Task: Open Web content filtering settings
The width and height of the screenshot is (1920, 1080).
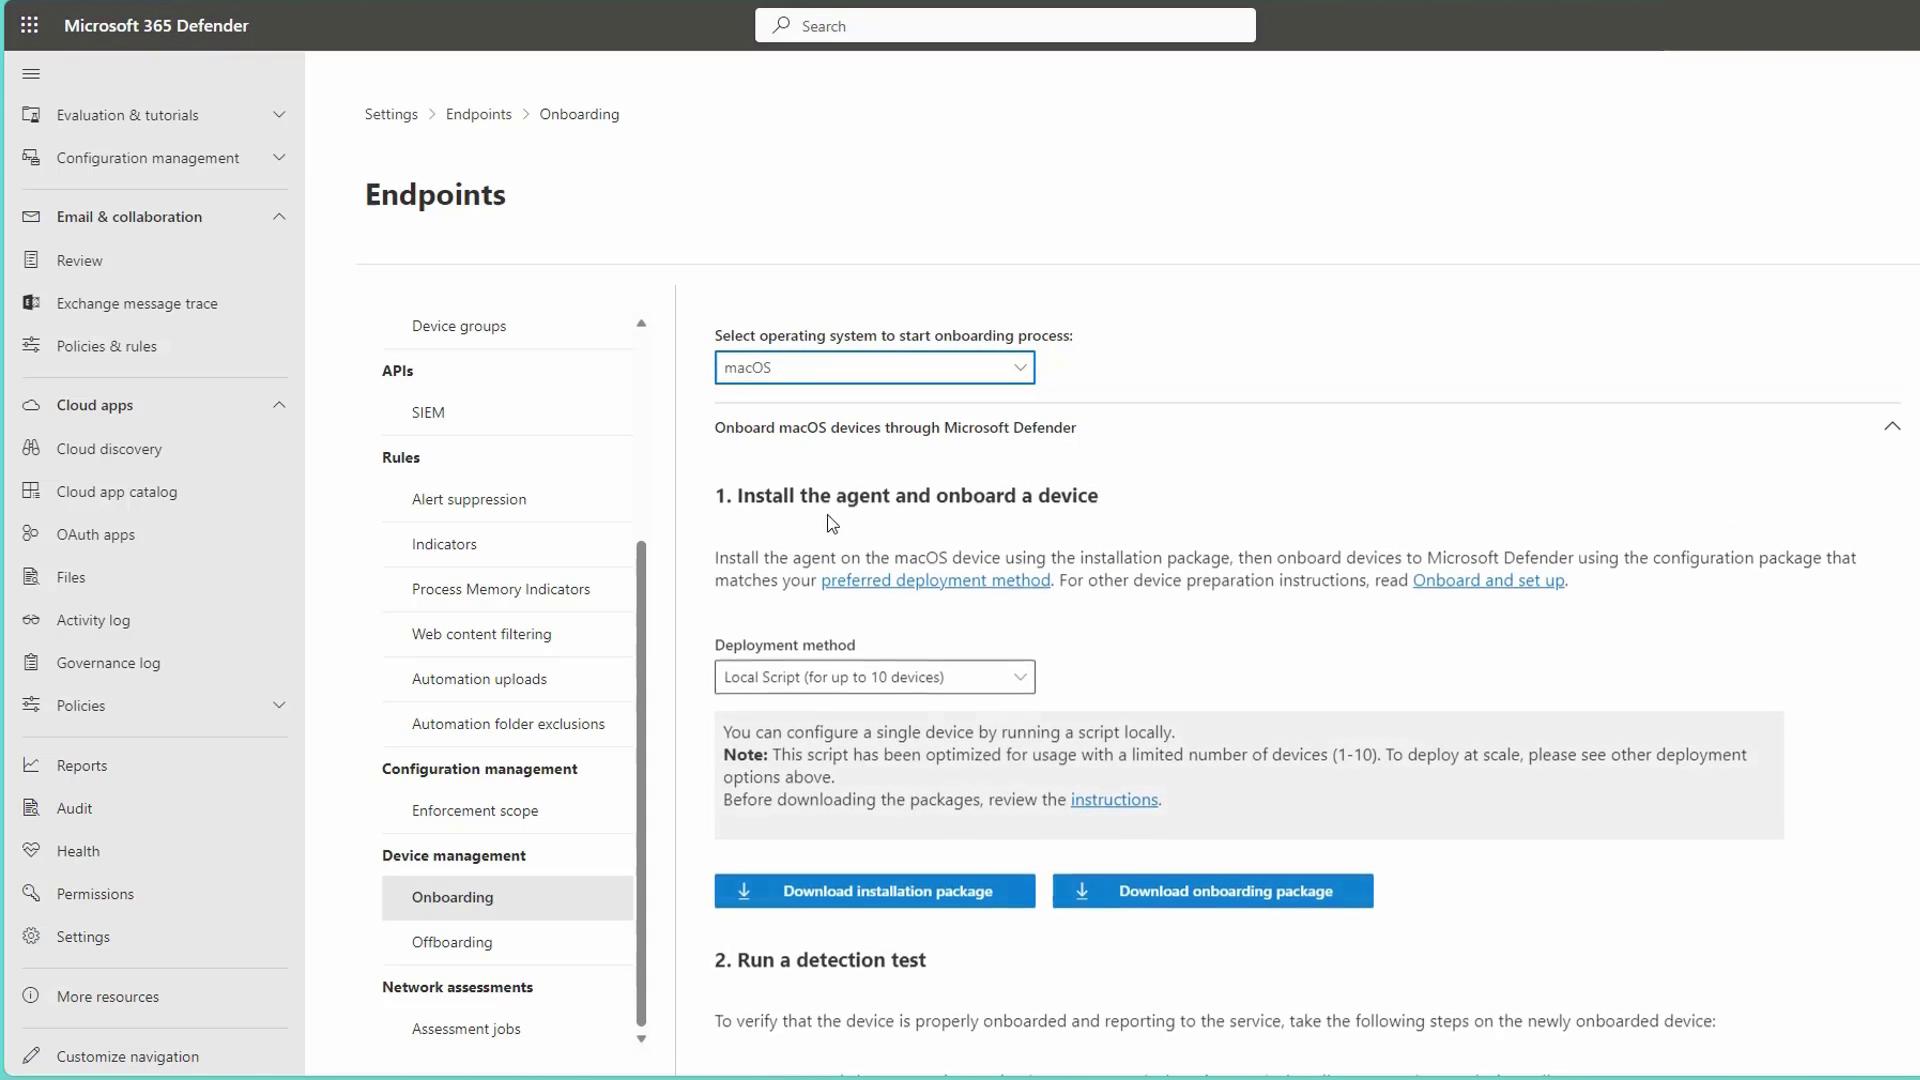Action: tap(481, 634)
